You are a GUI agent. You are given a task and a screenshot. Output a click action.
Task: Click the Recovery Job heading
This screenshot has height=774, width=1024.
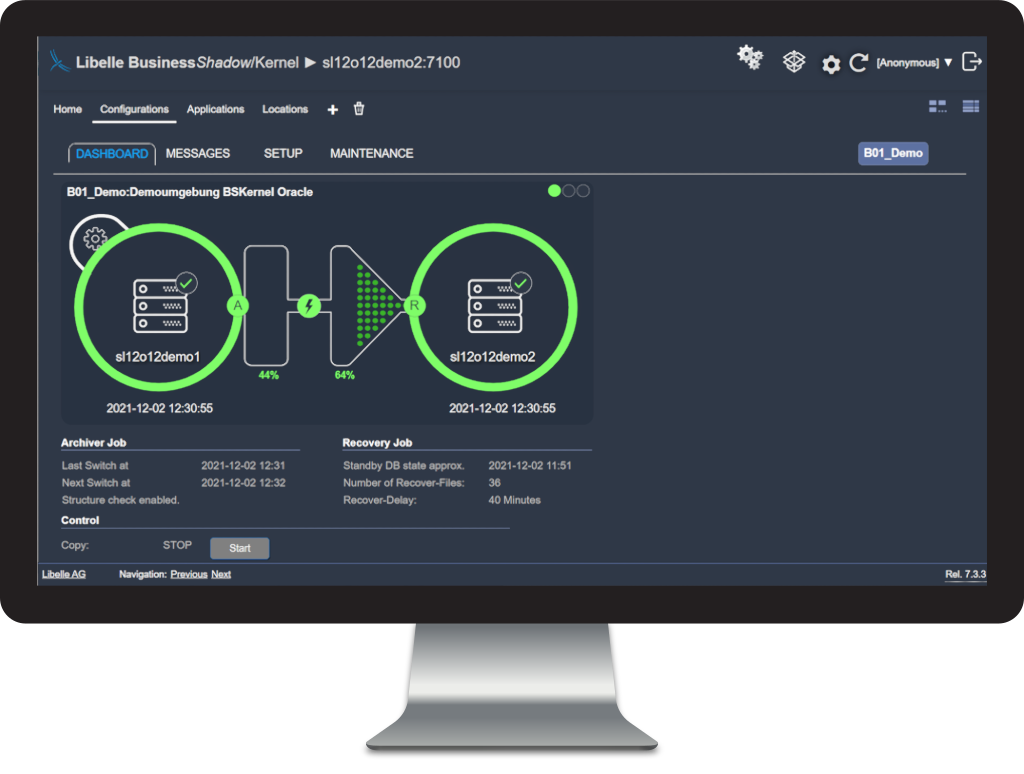[x=377, y=443]
